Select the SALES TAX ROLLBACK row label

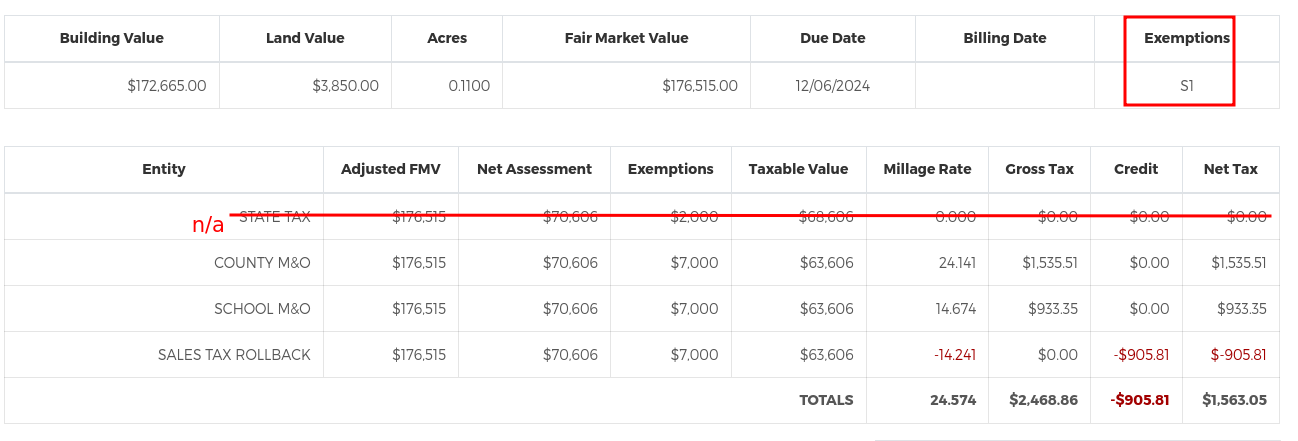click(234, 355)
